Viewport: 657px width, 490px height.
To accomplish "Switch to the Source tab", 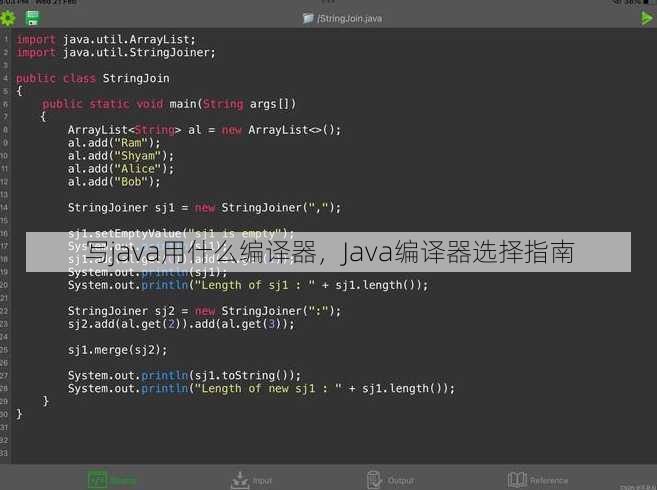I will click(112, 480).
